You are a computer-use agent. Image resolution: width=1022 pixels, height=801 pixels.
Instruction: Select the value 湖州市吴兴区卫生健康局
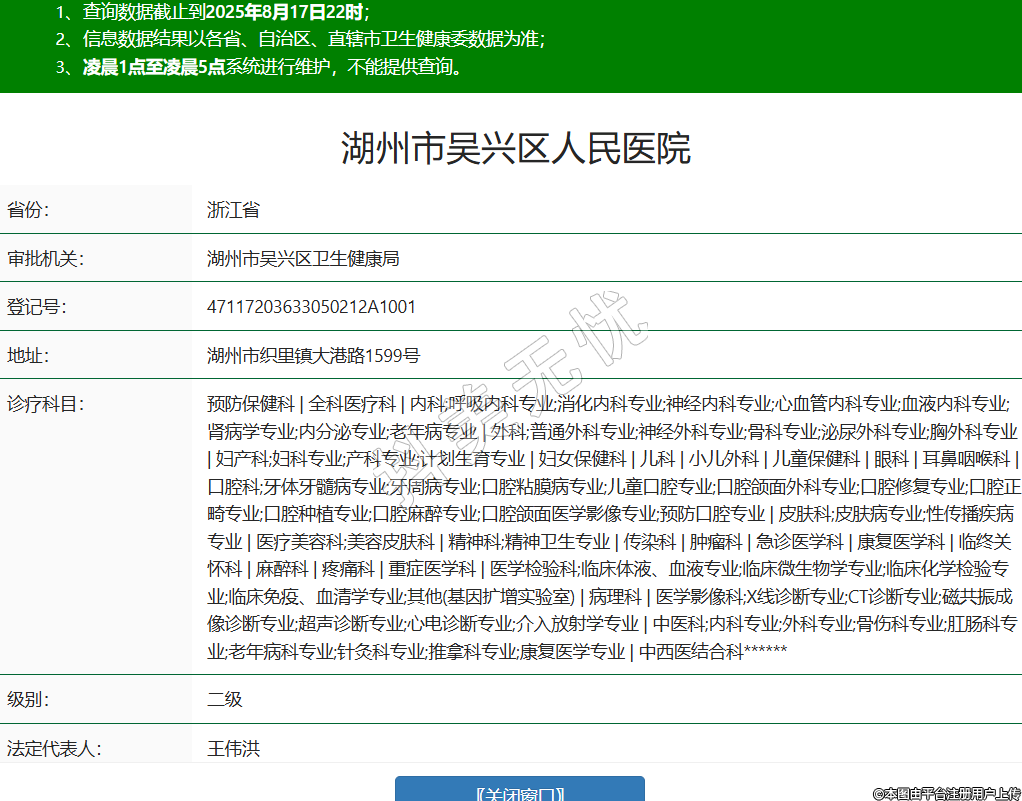[x=303, y=259]
